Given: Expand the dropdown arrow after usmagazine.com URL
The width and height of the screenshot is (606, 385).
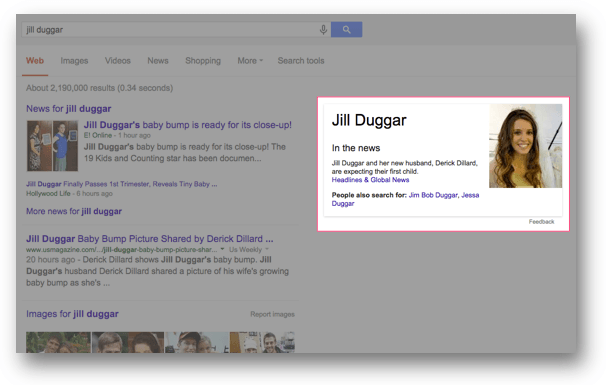Looking at the screenshot, I should [222, 249].
